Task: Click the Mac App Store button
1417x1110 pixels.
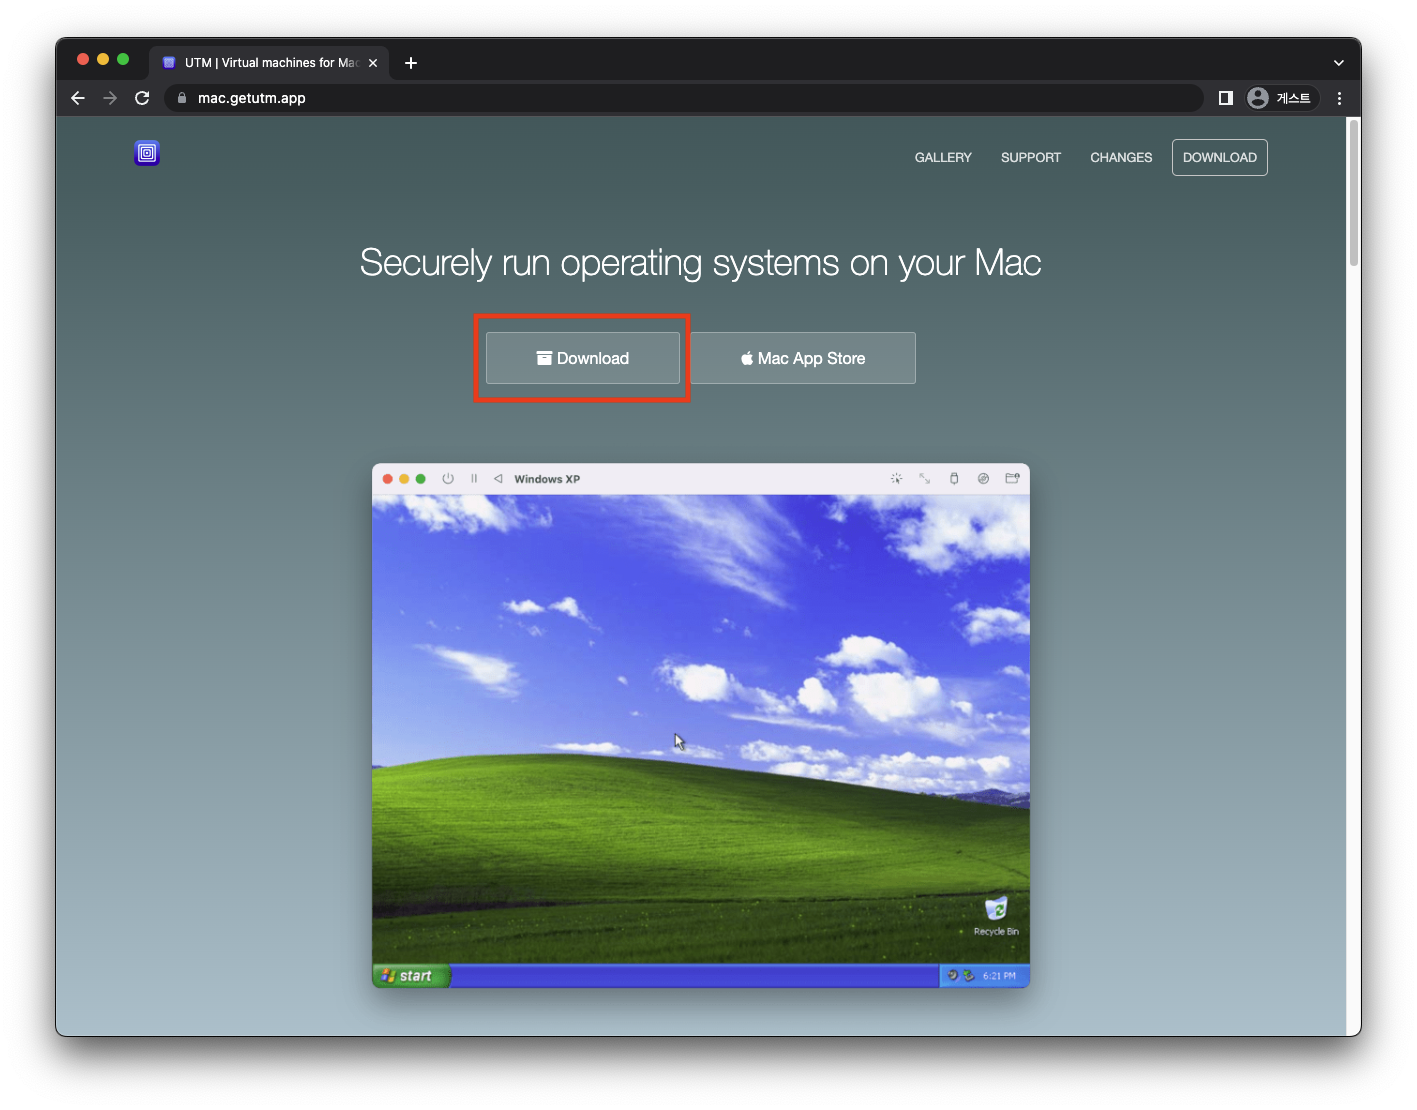Action: pyautogui.click(x=803, y=358)
